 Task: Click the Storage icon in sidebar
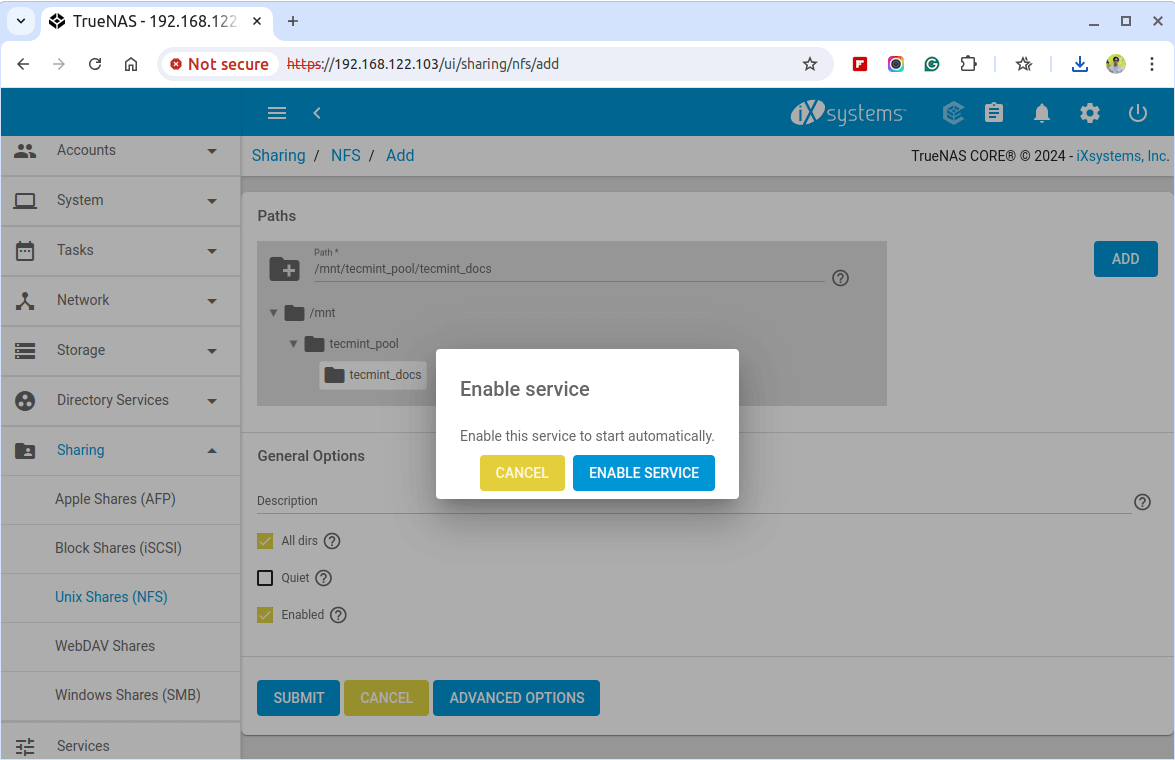point(25,350)
